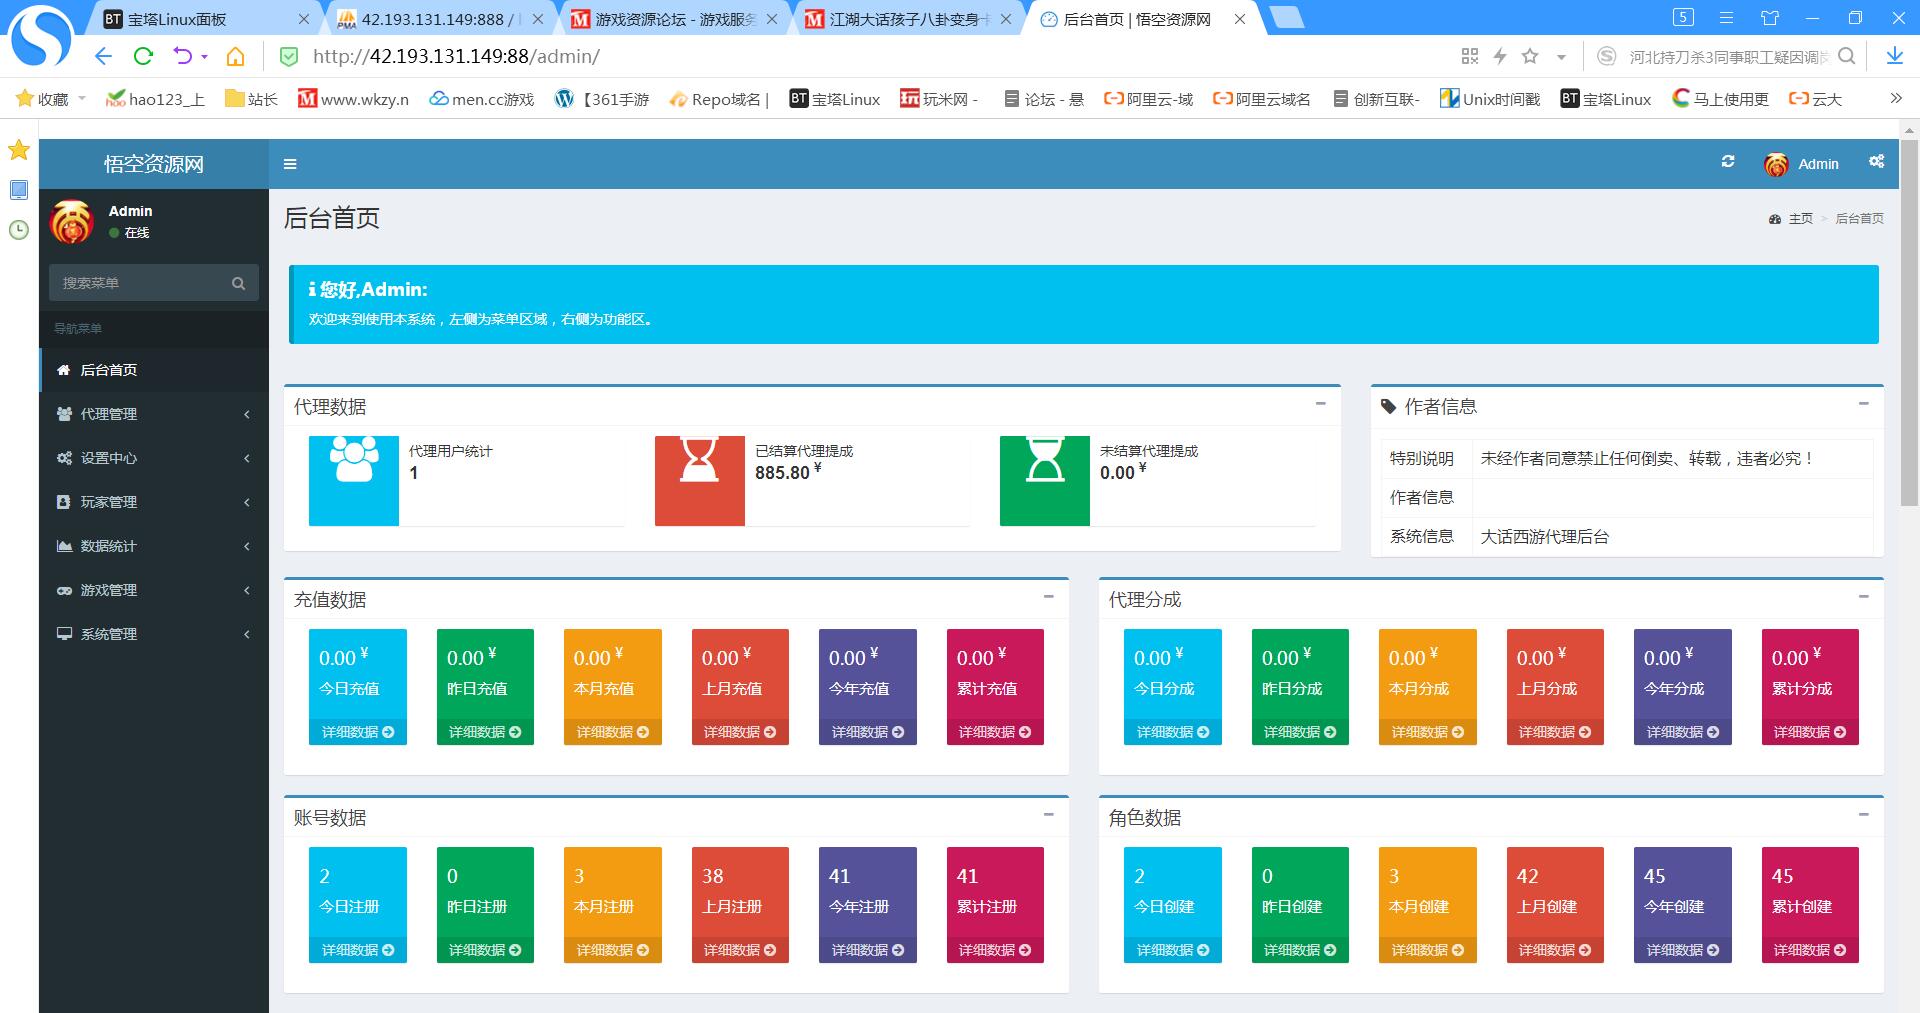Expand the 代理管理 sidebar menu

tap(154, 414)
